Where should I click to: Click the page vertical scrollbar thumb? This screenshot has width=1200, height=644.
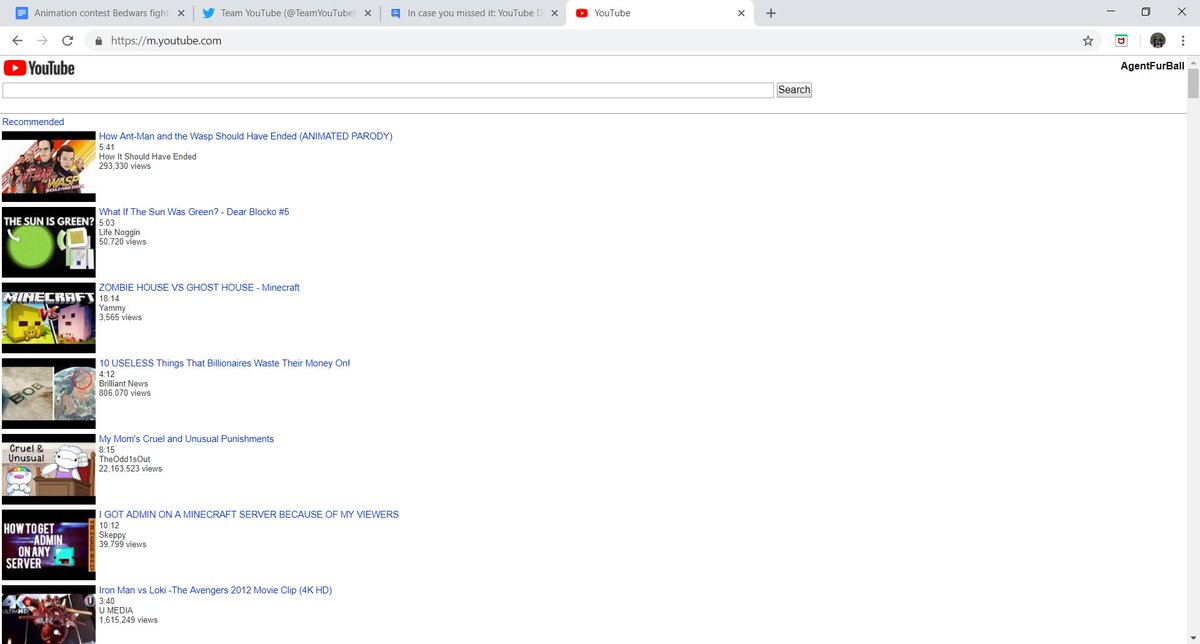pyautogui.click(x=1192, y=85)
